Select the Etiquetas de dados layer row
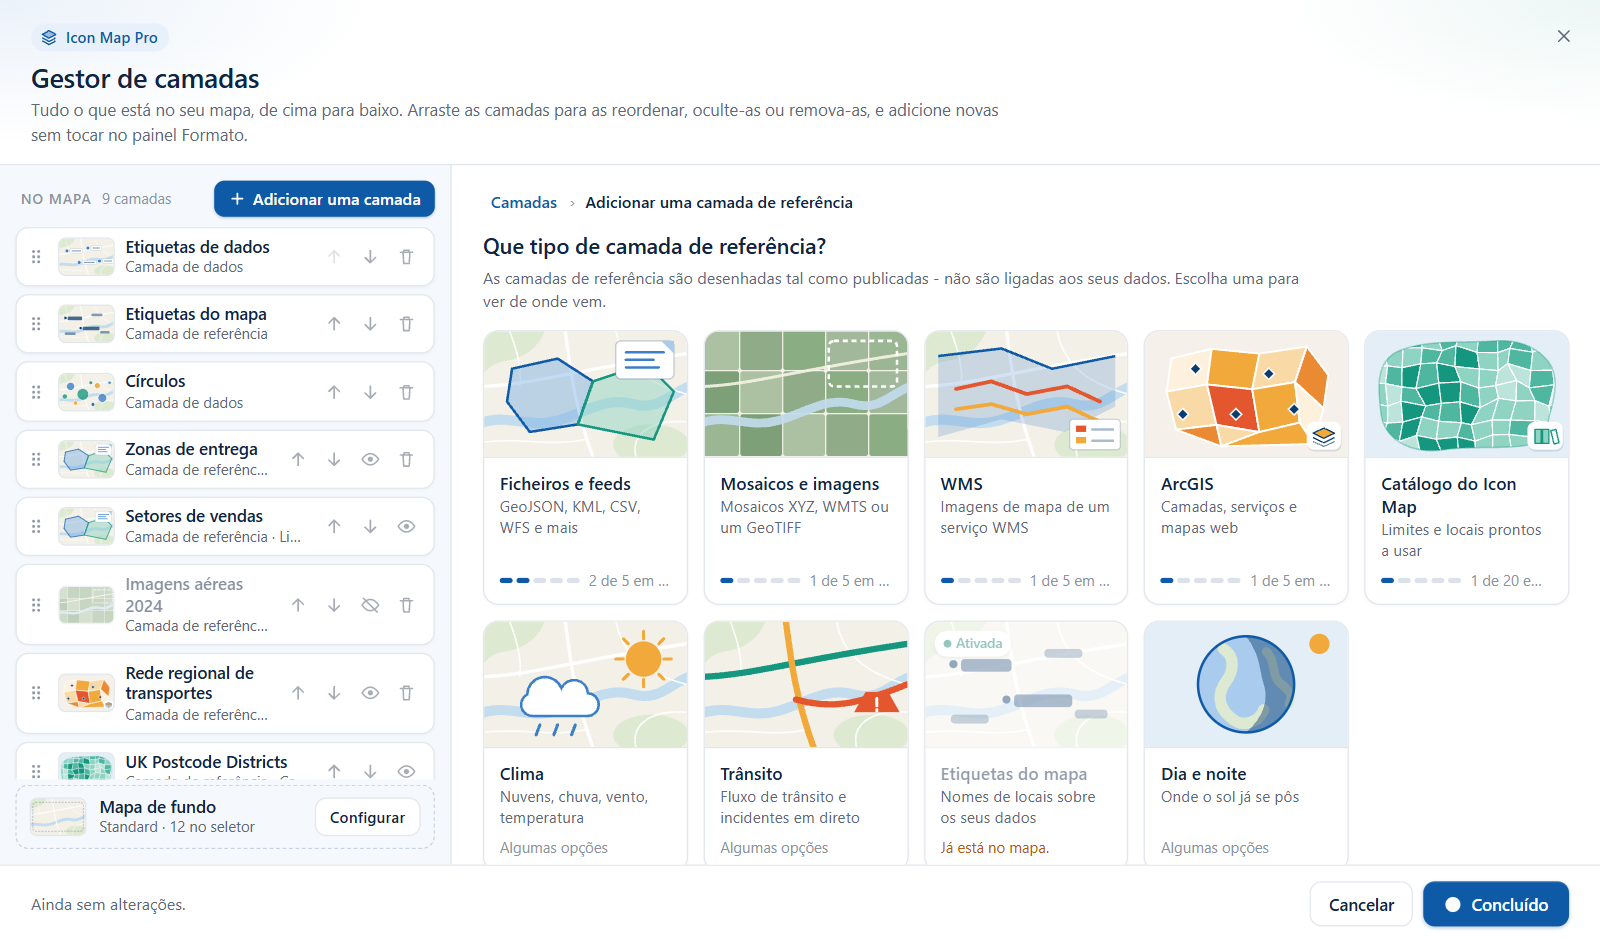 point(225,257)
